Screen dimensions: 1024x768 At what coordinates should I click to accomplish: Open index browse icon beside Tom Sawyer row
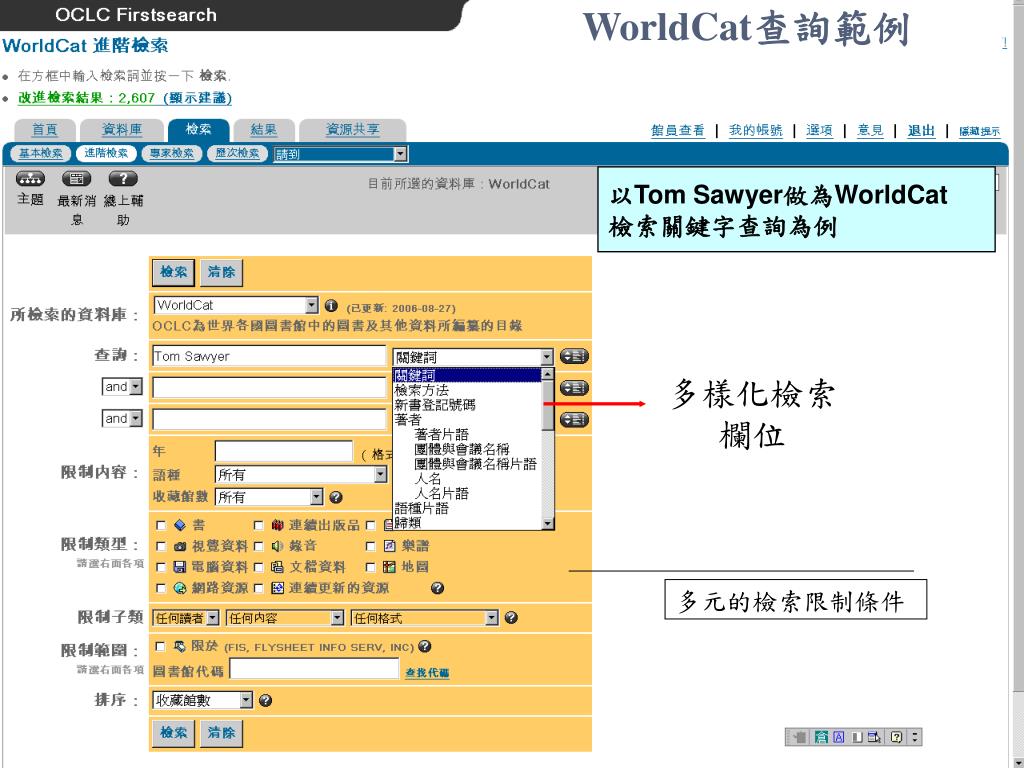574,357
